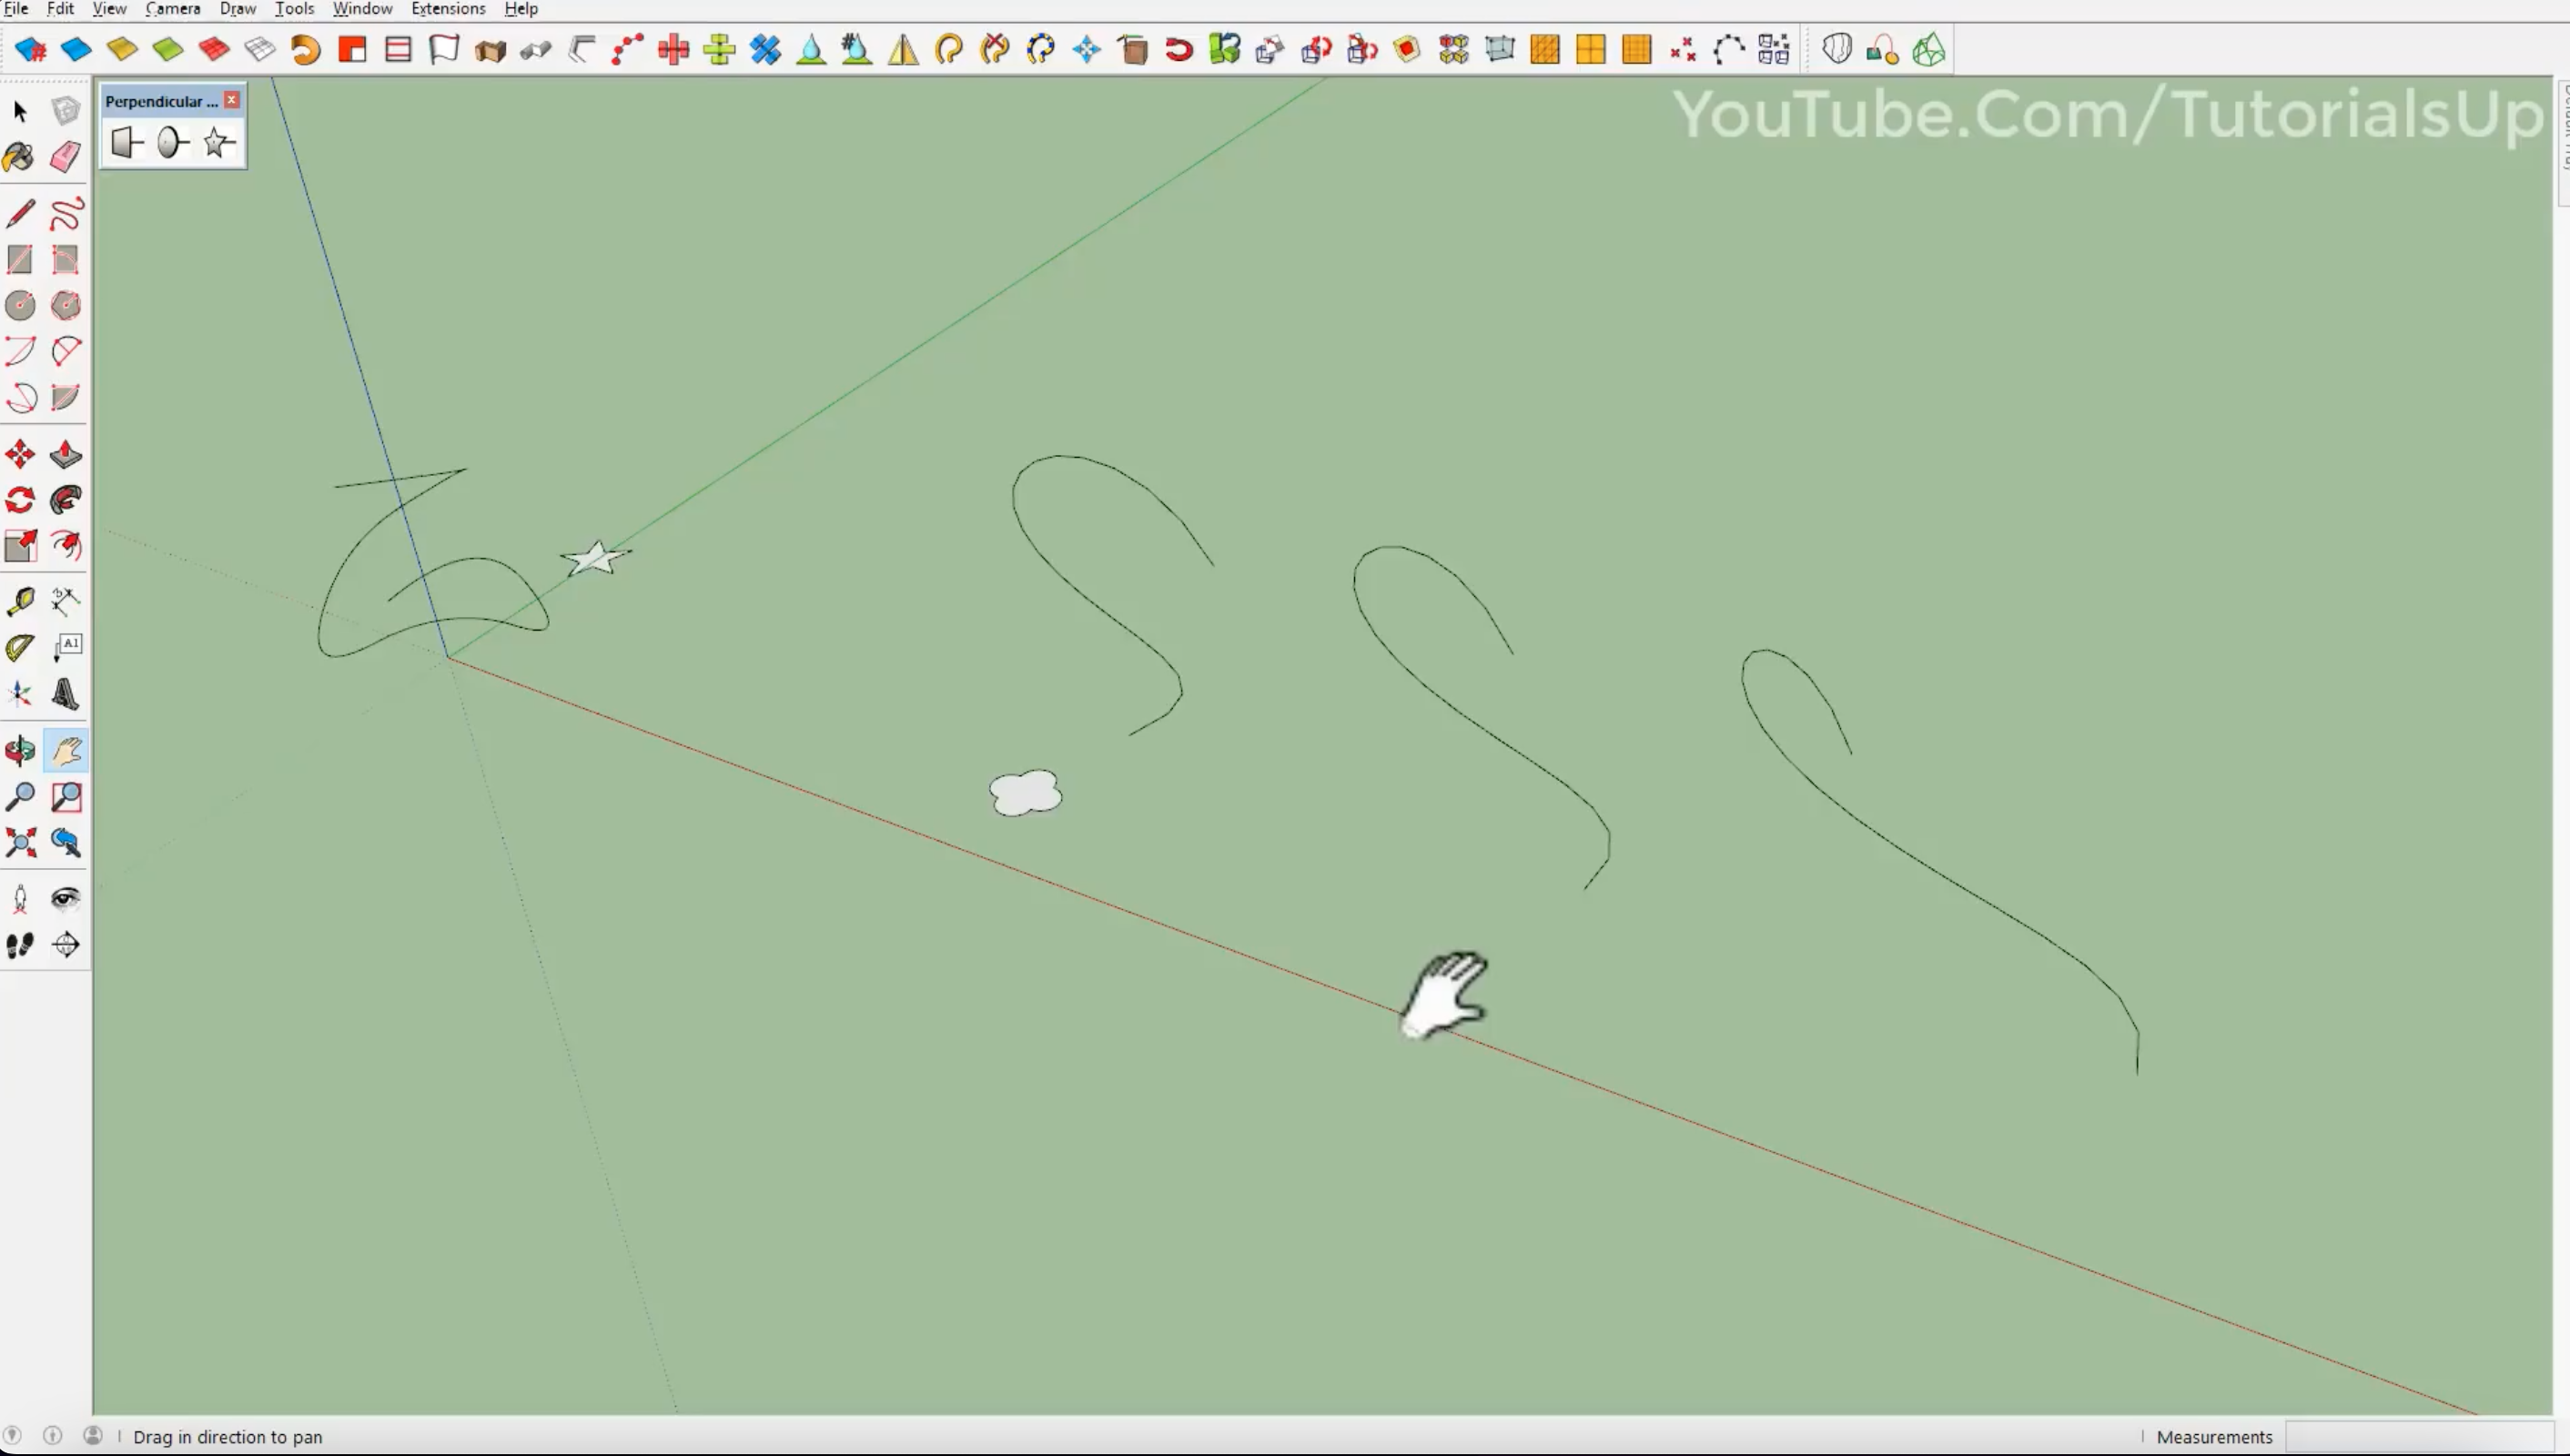Click the yellow surface toolbar icon

(x=122, y=49)
